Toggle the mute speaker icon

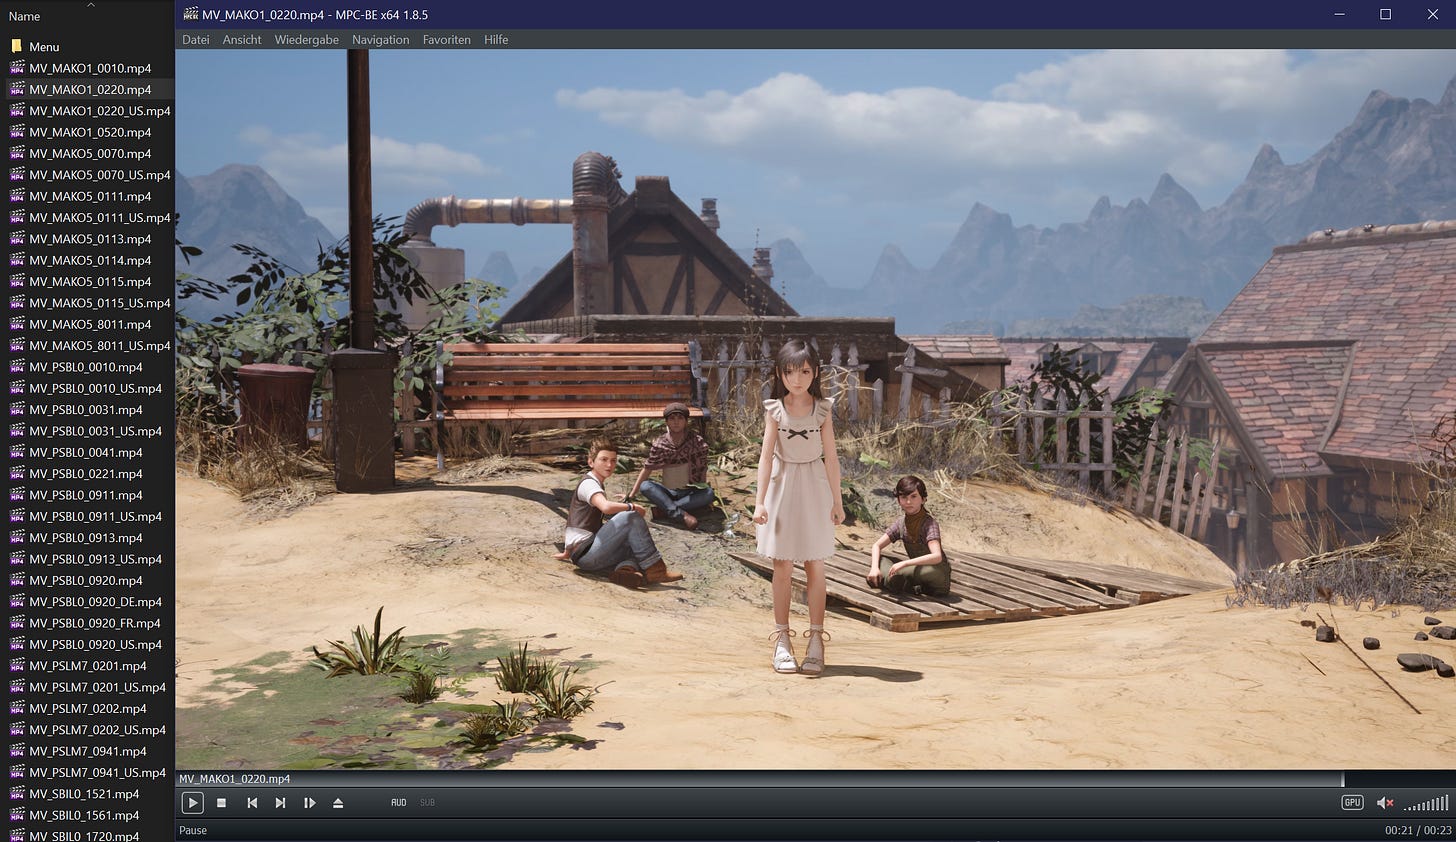click(x=1385, y=803)
